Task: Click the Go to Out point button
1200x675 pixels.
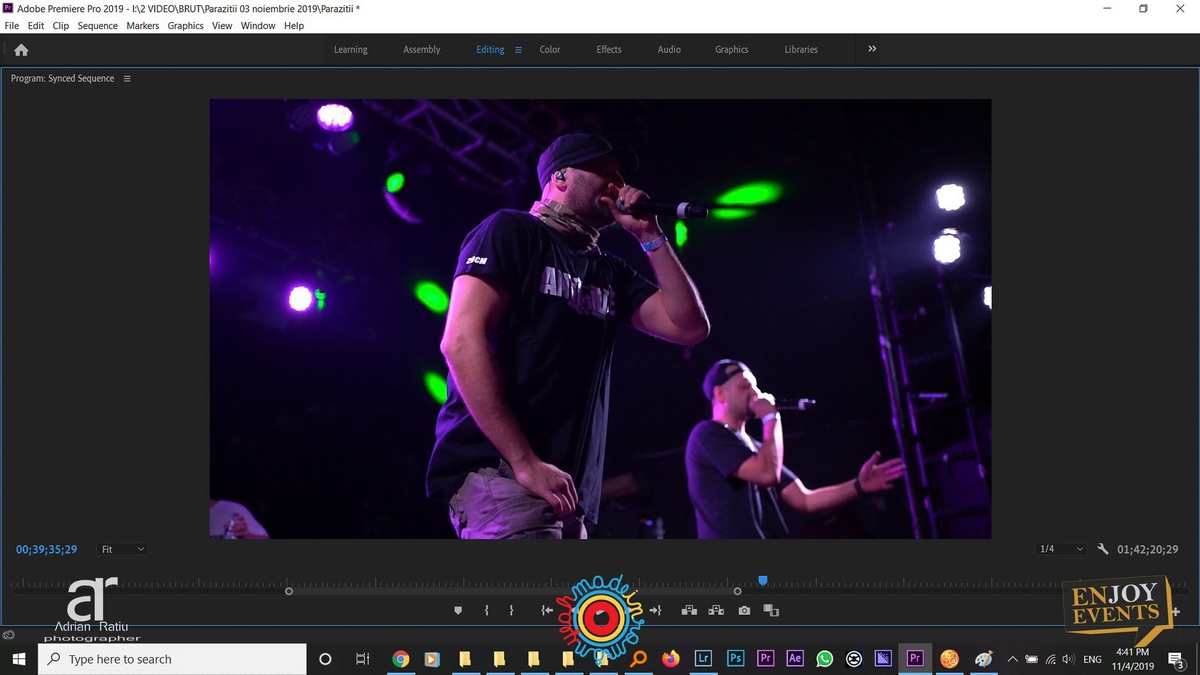Action: coord(655,610)
